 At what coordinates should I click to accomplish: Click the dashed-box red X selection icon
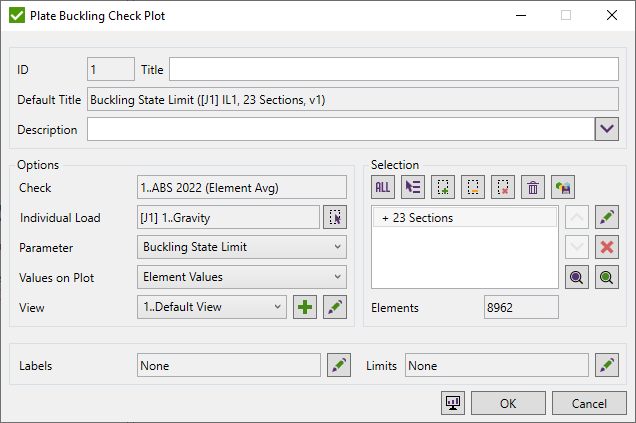pyautogui.click(x=503, y=187)
